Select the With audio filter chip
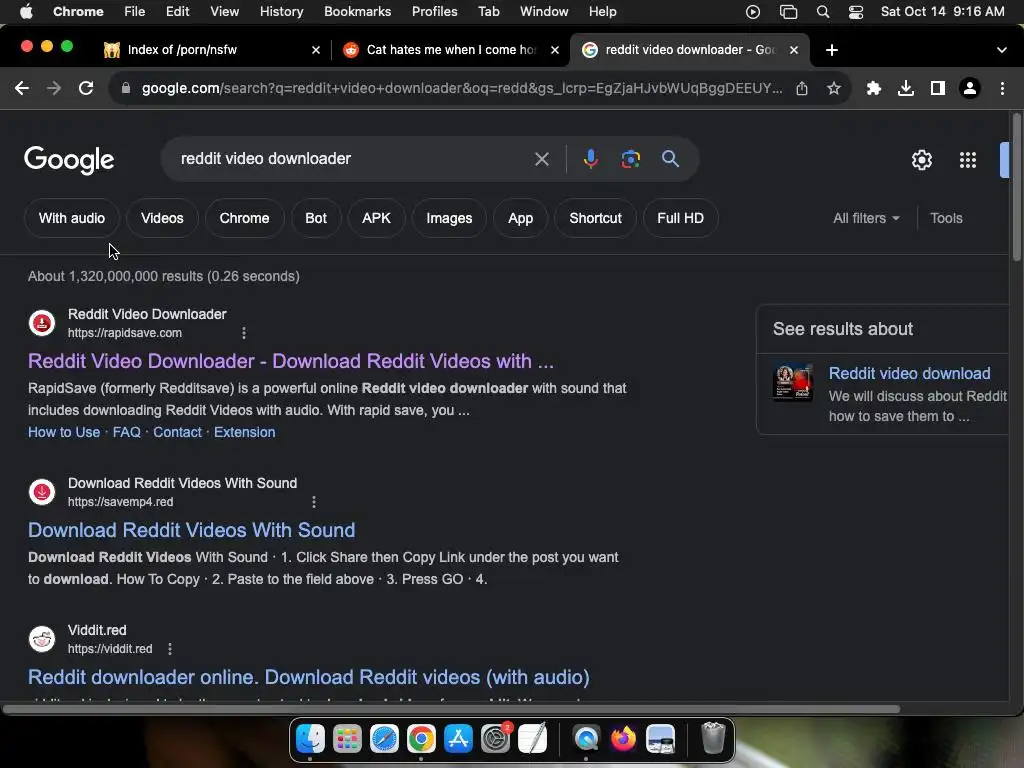The height and width of the screenshot is (768, 1024). tap(72, 218)
